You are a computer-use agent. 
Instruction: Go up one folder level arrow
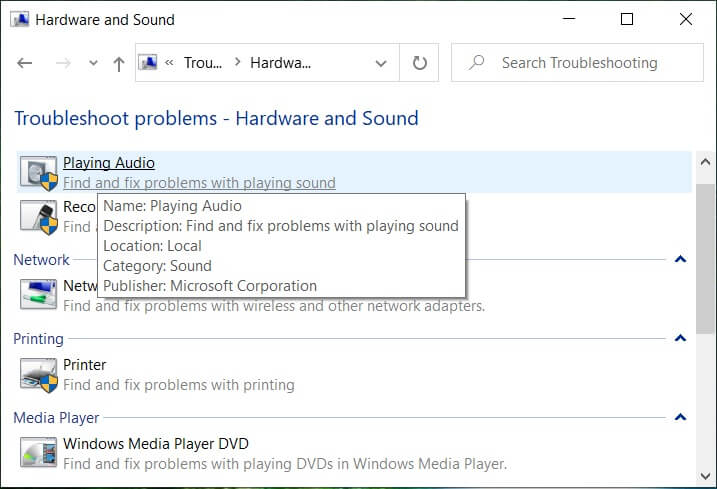click(119, 63)
